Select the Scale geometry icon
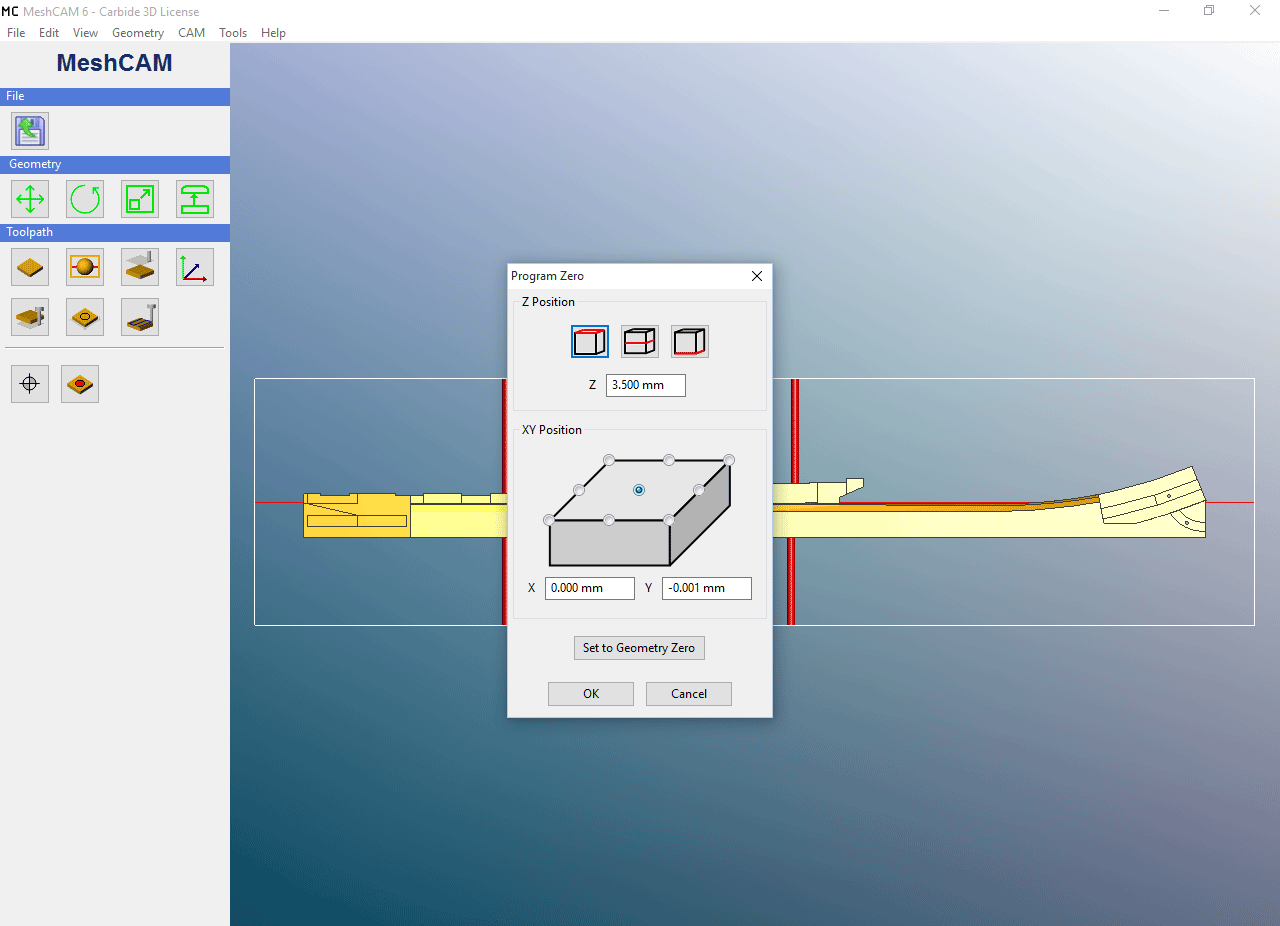Screen dimensions: 1280x926 click(x=140, y=198)
